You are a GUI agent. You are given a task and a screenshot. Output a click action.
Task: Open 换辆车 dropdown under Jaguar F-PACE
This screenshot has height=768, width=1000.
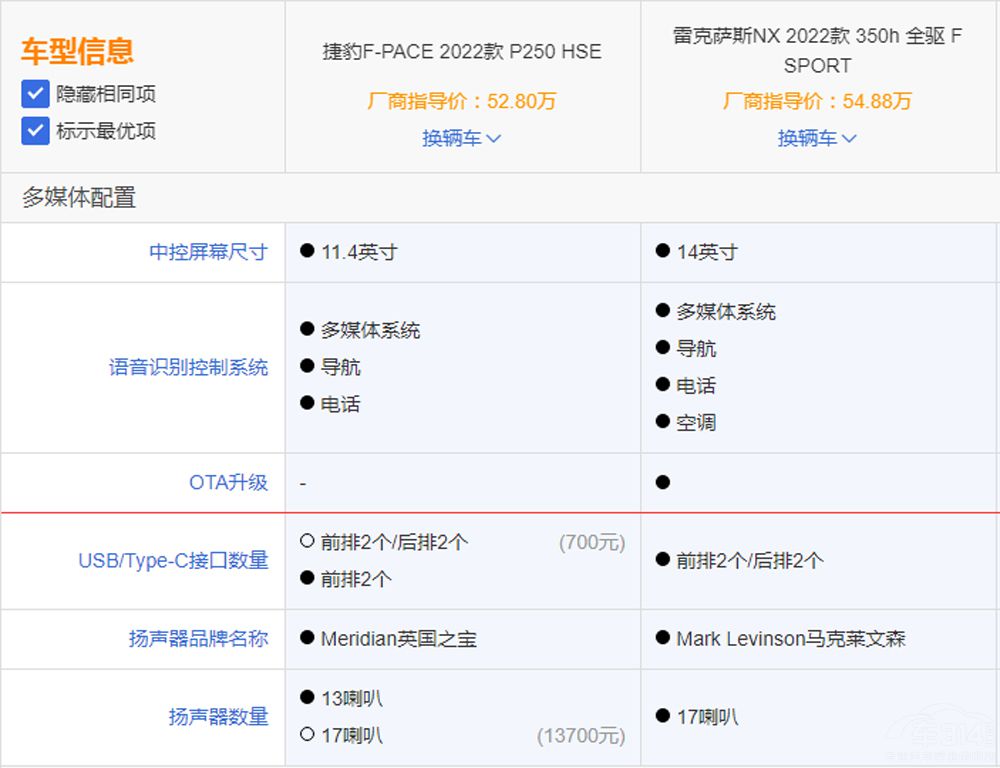461,138
